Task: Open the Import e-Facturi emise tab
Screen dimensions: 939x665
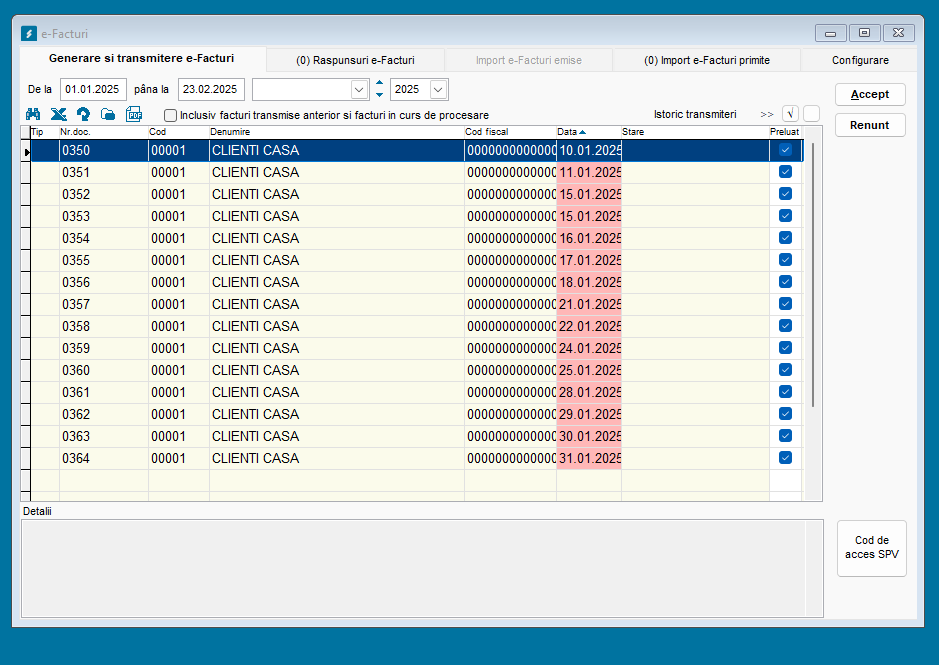Action: pos(528,61)
